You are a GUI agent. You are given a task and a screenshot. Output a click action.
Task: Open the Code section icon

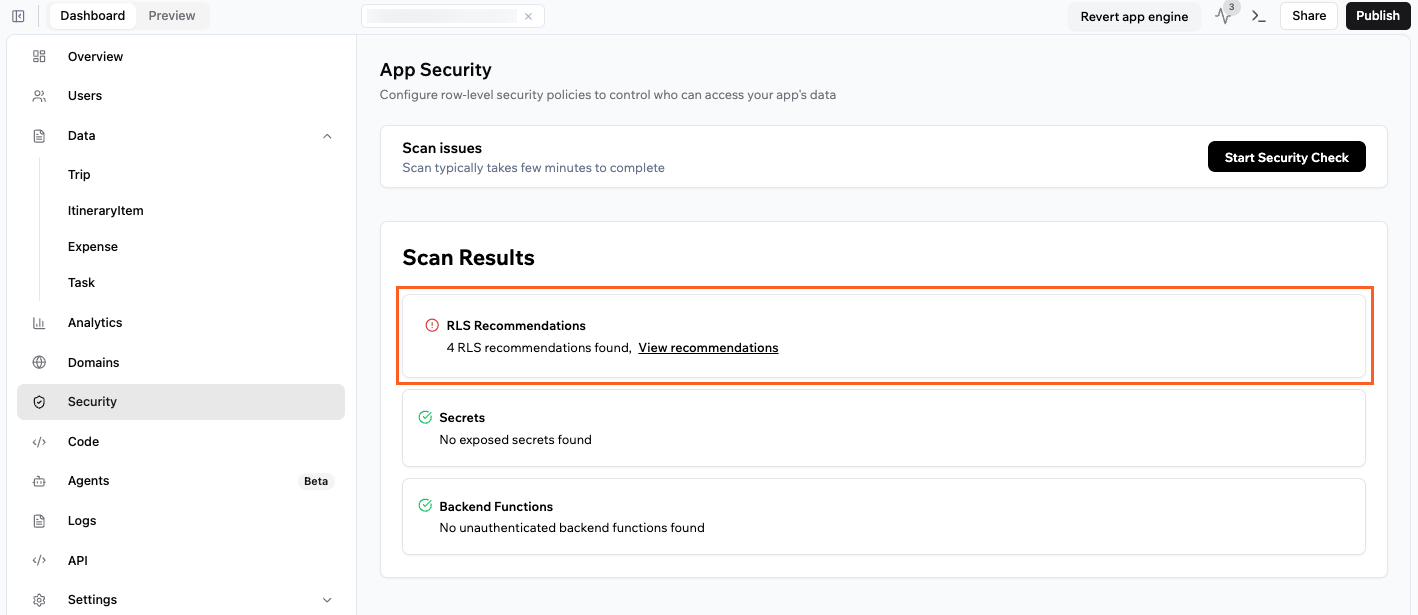click(x=39, y=441)
